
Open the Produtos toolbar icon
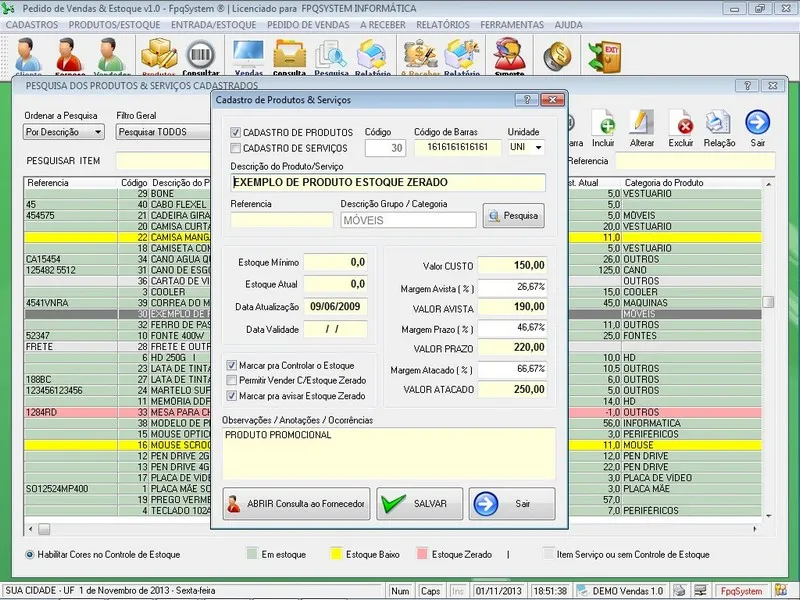coord(158,55)
